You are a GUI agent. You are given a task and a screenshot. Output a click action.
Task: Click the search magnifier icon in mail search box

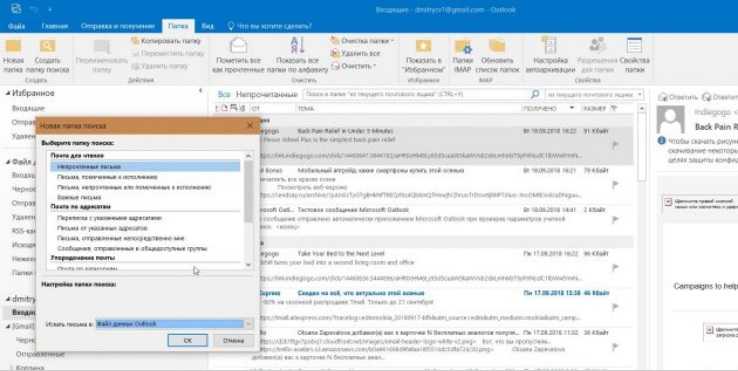(535, 95)
